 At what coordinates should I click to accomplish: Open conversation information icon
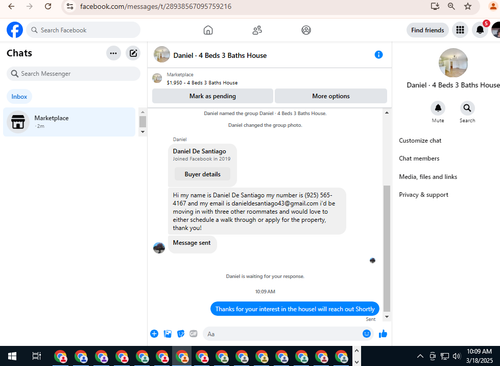[x=379, y=55]
